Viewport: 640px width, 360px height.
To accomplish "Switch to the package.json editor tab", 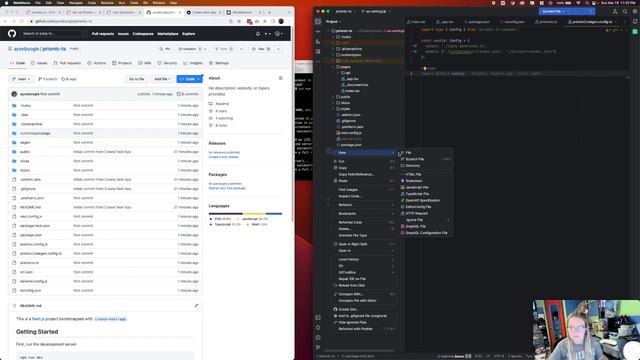I will pos(477,22).
